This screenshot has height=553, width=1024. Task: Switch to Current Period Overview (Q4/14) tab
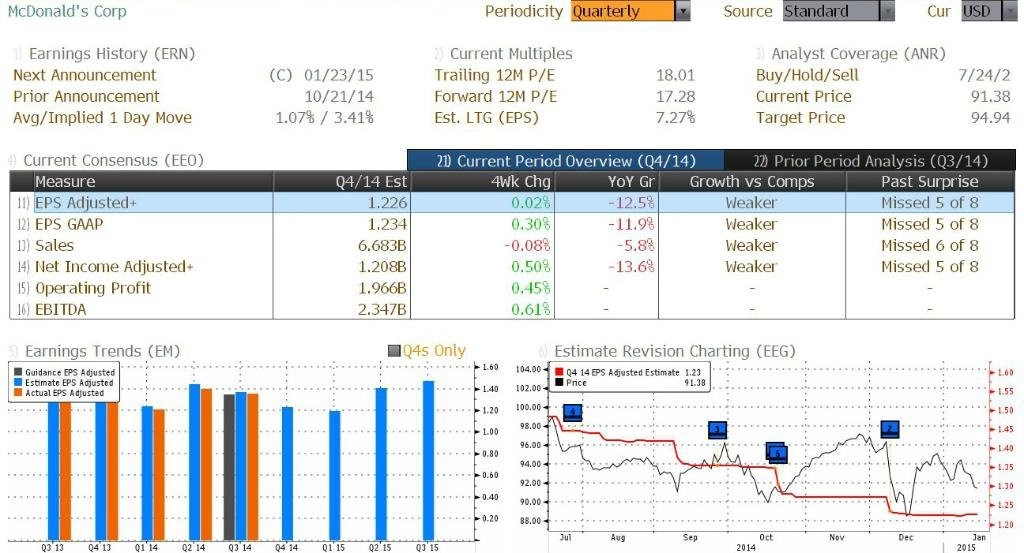(566, 161)
